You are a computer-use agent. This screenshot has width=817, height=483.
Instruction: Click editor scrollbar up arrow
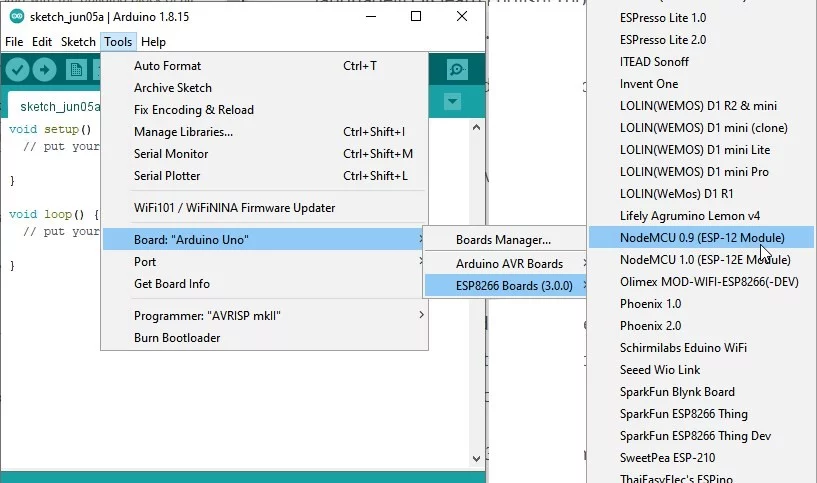476,127
